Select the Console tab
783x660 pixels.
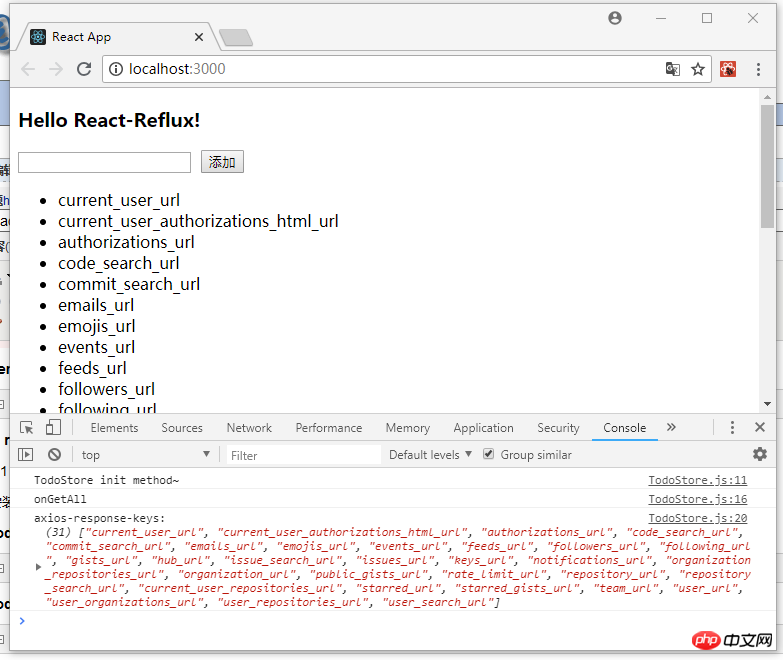[624, 428]
